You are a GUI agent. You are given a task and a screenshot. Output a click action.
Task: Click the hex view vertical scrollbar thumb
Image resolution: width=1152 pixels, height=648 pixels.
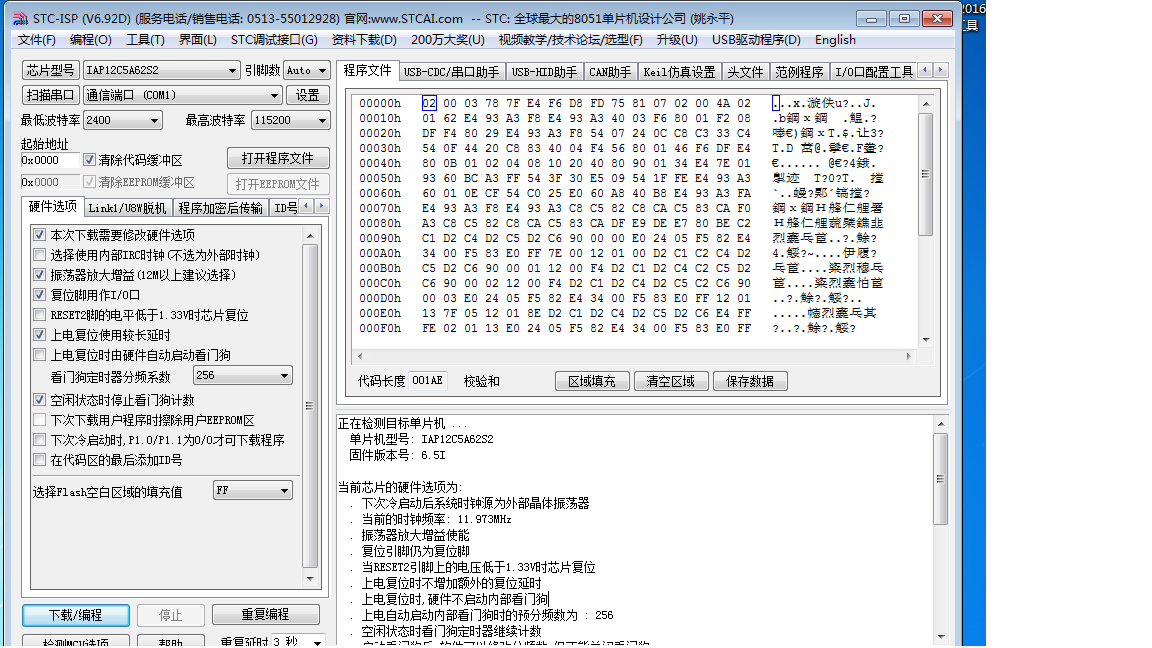coord(926,174)
